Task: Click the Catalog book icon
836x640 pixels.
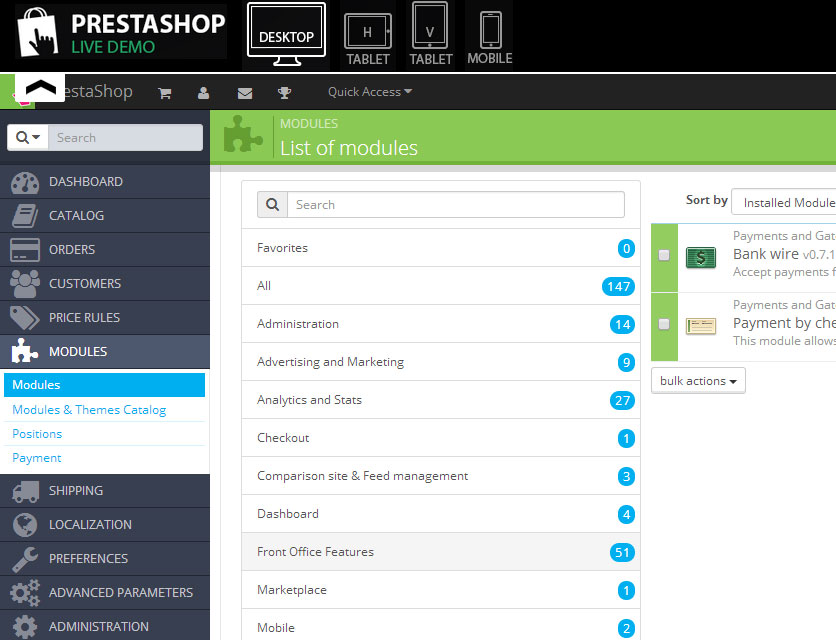Action: point(25,216)
